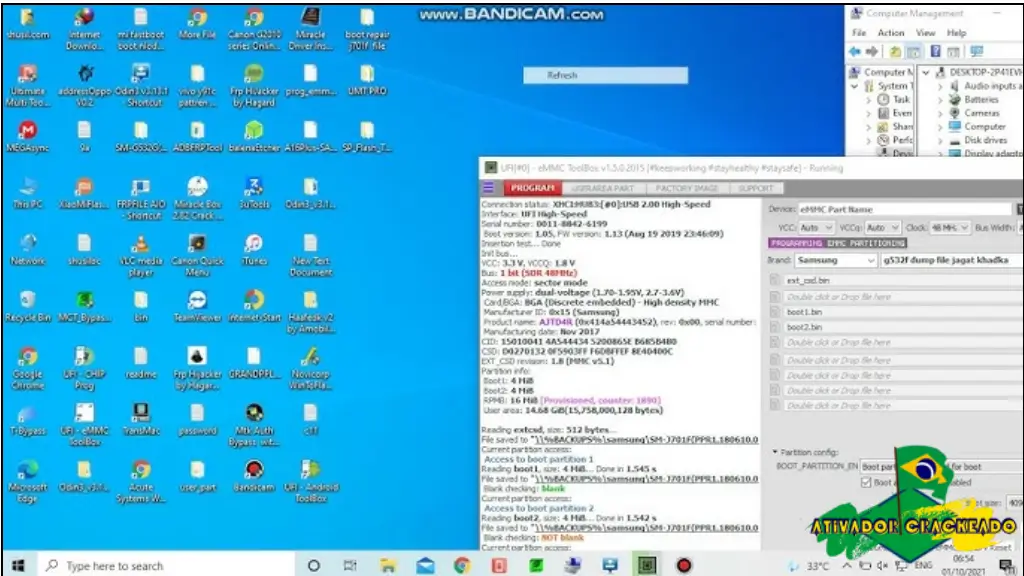Click the ext_csd.bin file slot
Viewport: 1024px width, 576px height.
pos(903,280)
